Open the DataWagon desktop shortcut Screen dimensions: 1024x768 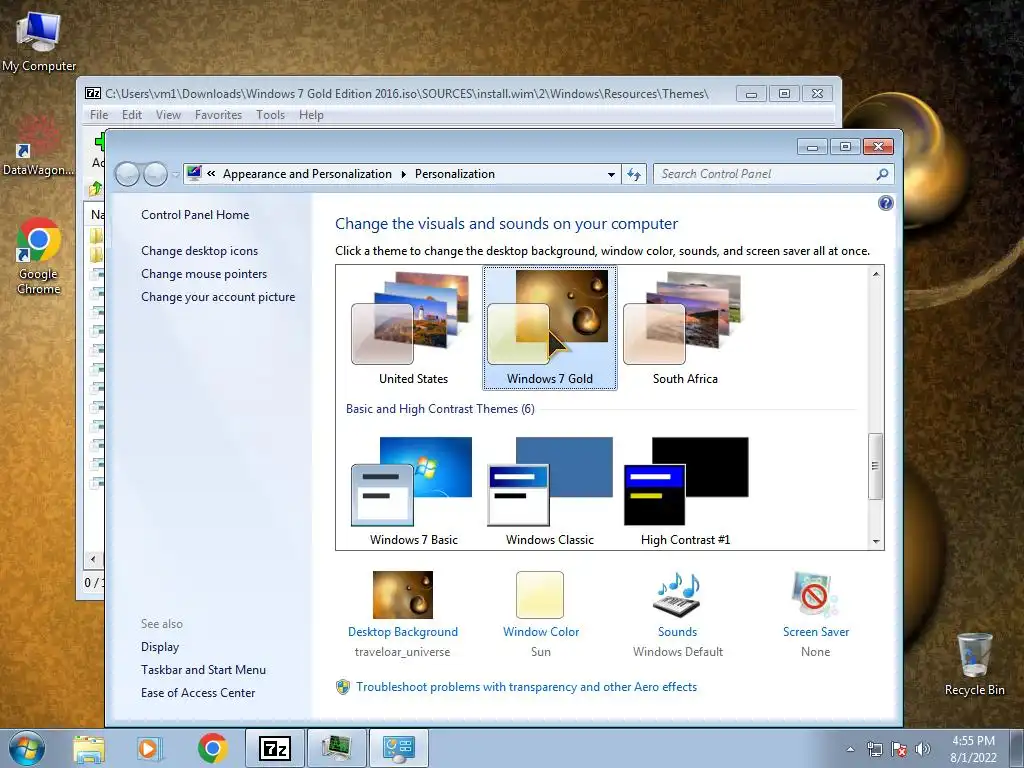[x=38, y=147]
